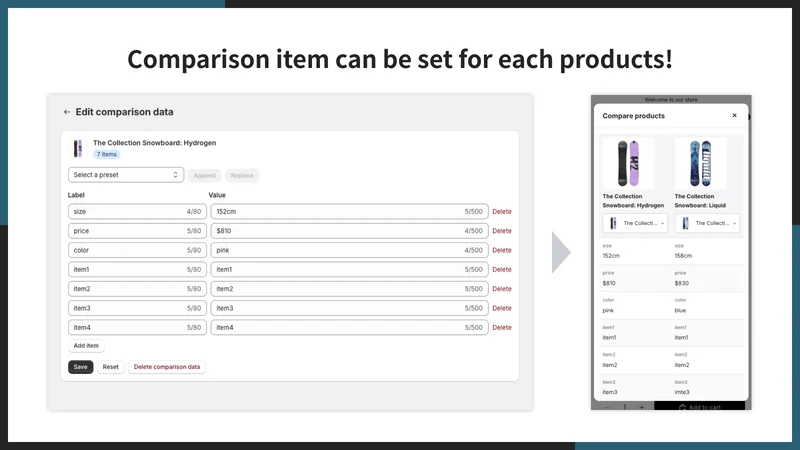Click the 'imte3' value in popup

682,392
